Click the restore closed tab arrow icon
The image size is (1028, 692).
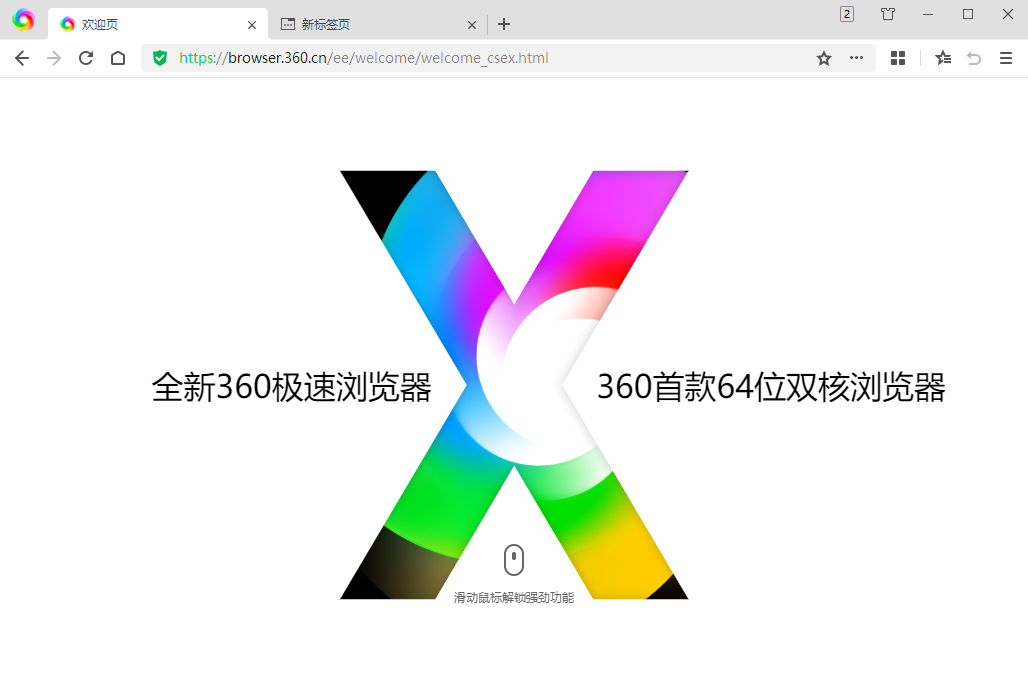pos(974,58)
